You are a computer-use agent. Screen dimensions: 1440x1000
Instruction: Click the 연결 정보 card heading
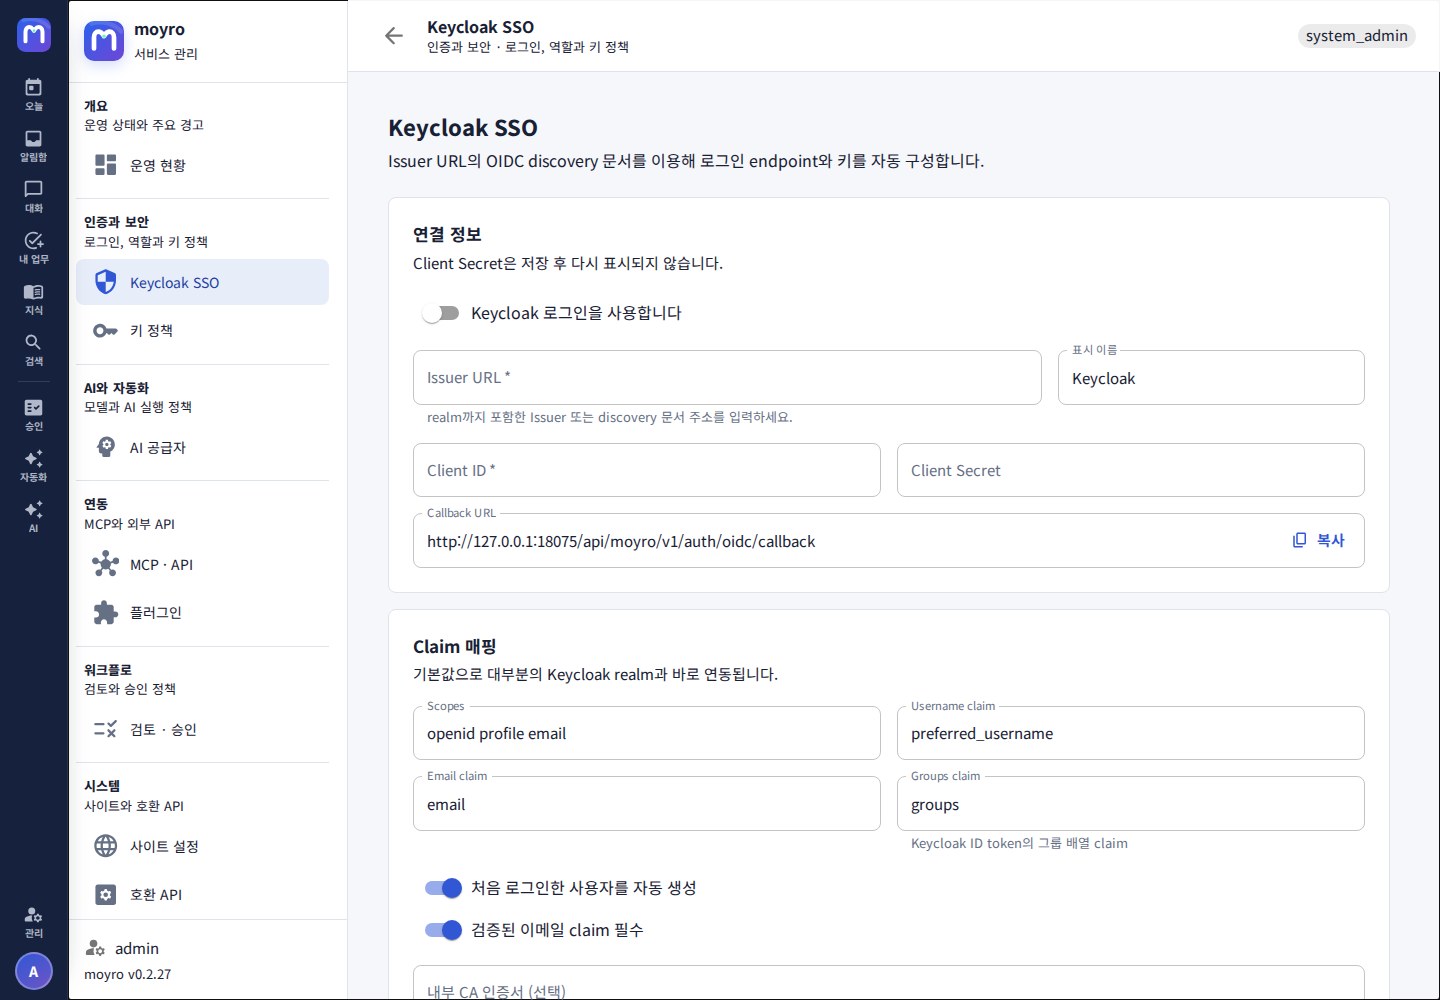447,234
